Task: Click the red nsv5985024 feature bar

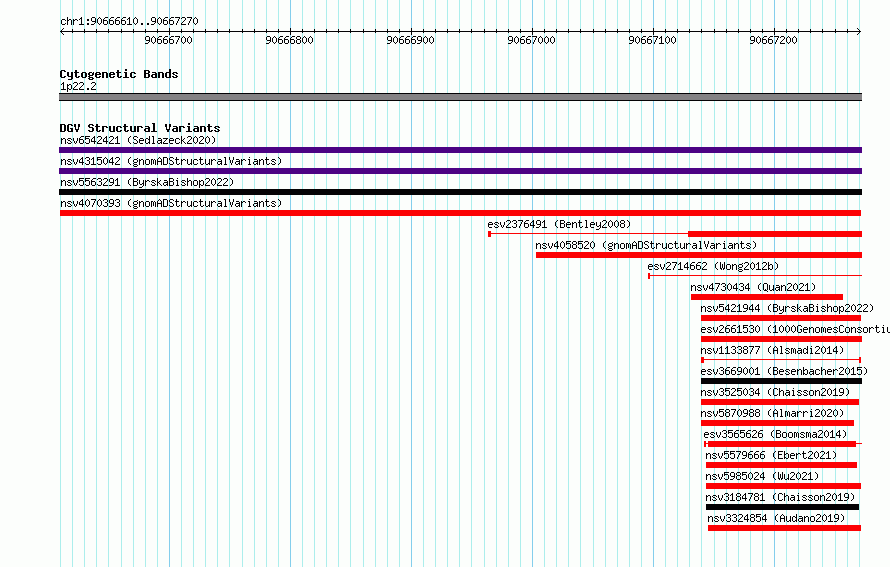Action: click(783, 486)
